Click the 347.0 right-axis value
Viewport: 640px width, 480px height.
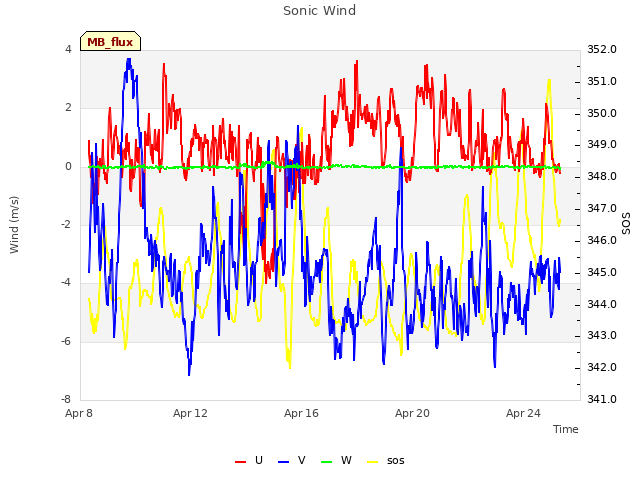(x=602, y=208)
